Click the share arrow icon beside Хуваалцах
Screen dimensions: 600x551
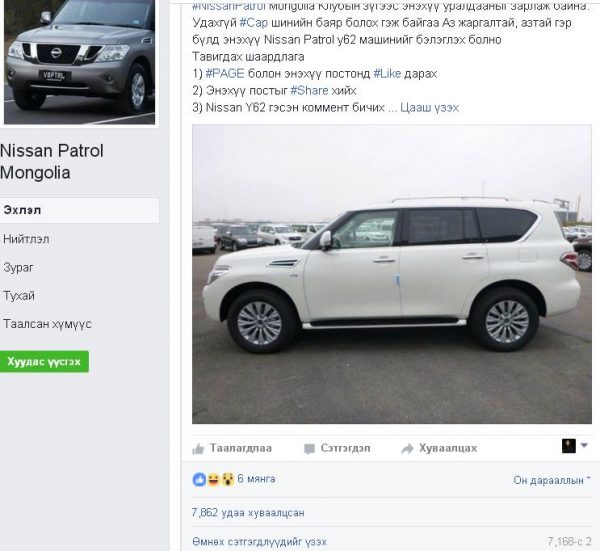pos(407,448)
